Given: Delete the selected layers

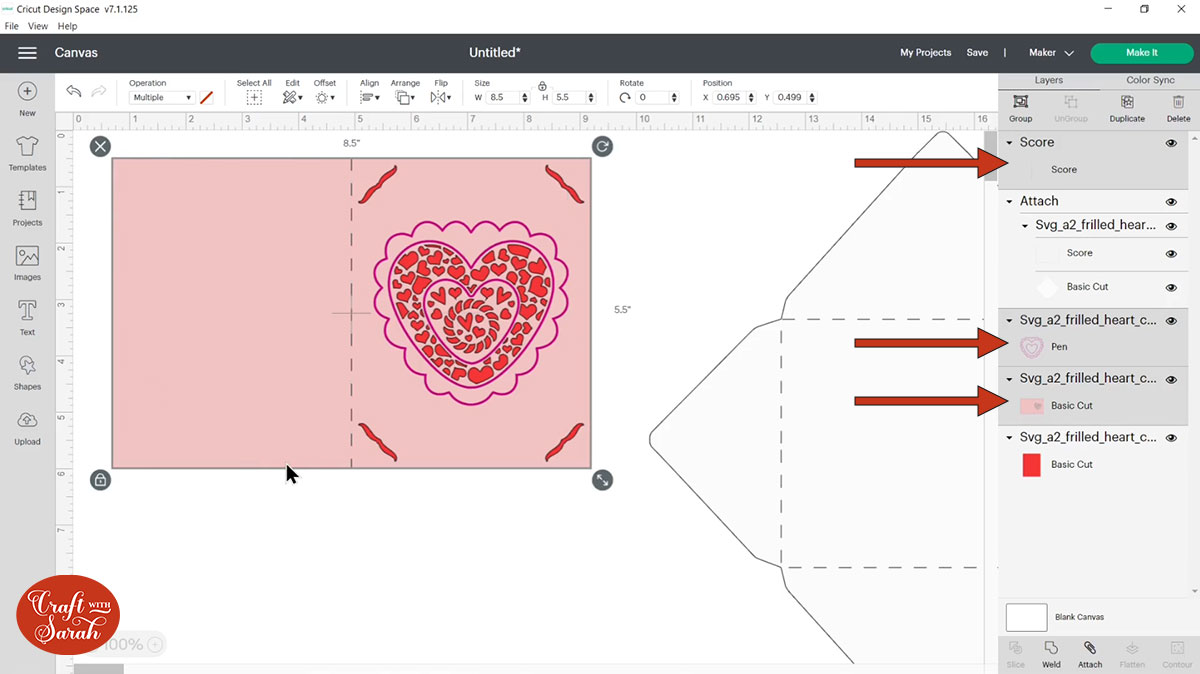Looking at the screenshot, I should point(1178,108).
